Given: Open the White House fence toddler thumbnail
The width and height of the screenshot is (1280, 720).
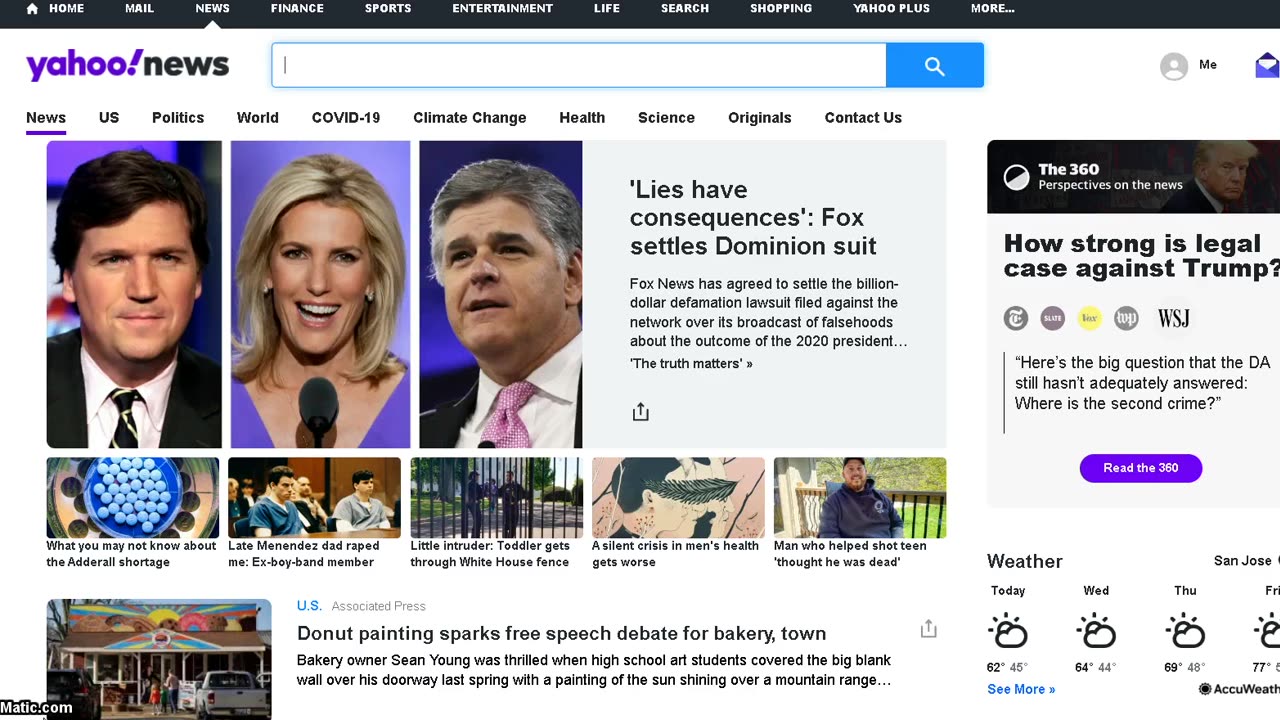Looking at the screenshot, I should pyautogui.click(x=496, y=498).
